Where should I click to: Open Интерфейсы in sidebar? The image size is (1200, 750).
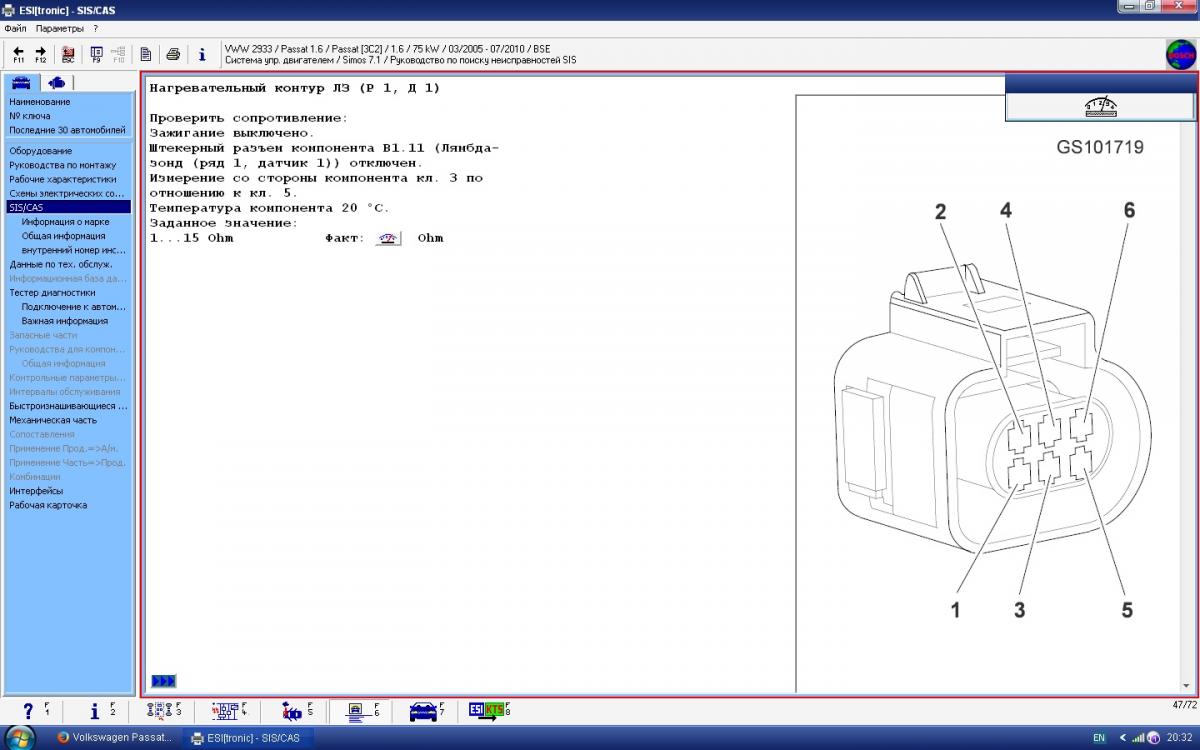pyautogui.click(x=36, y=491)
